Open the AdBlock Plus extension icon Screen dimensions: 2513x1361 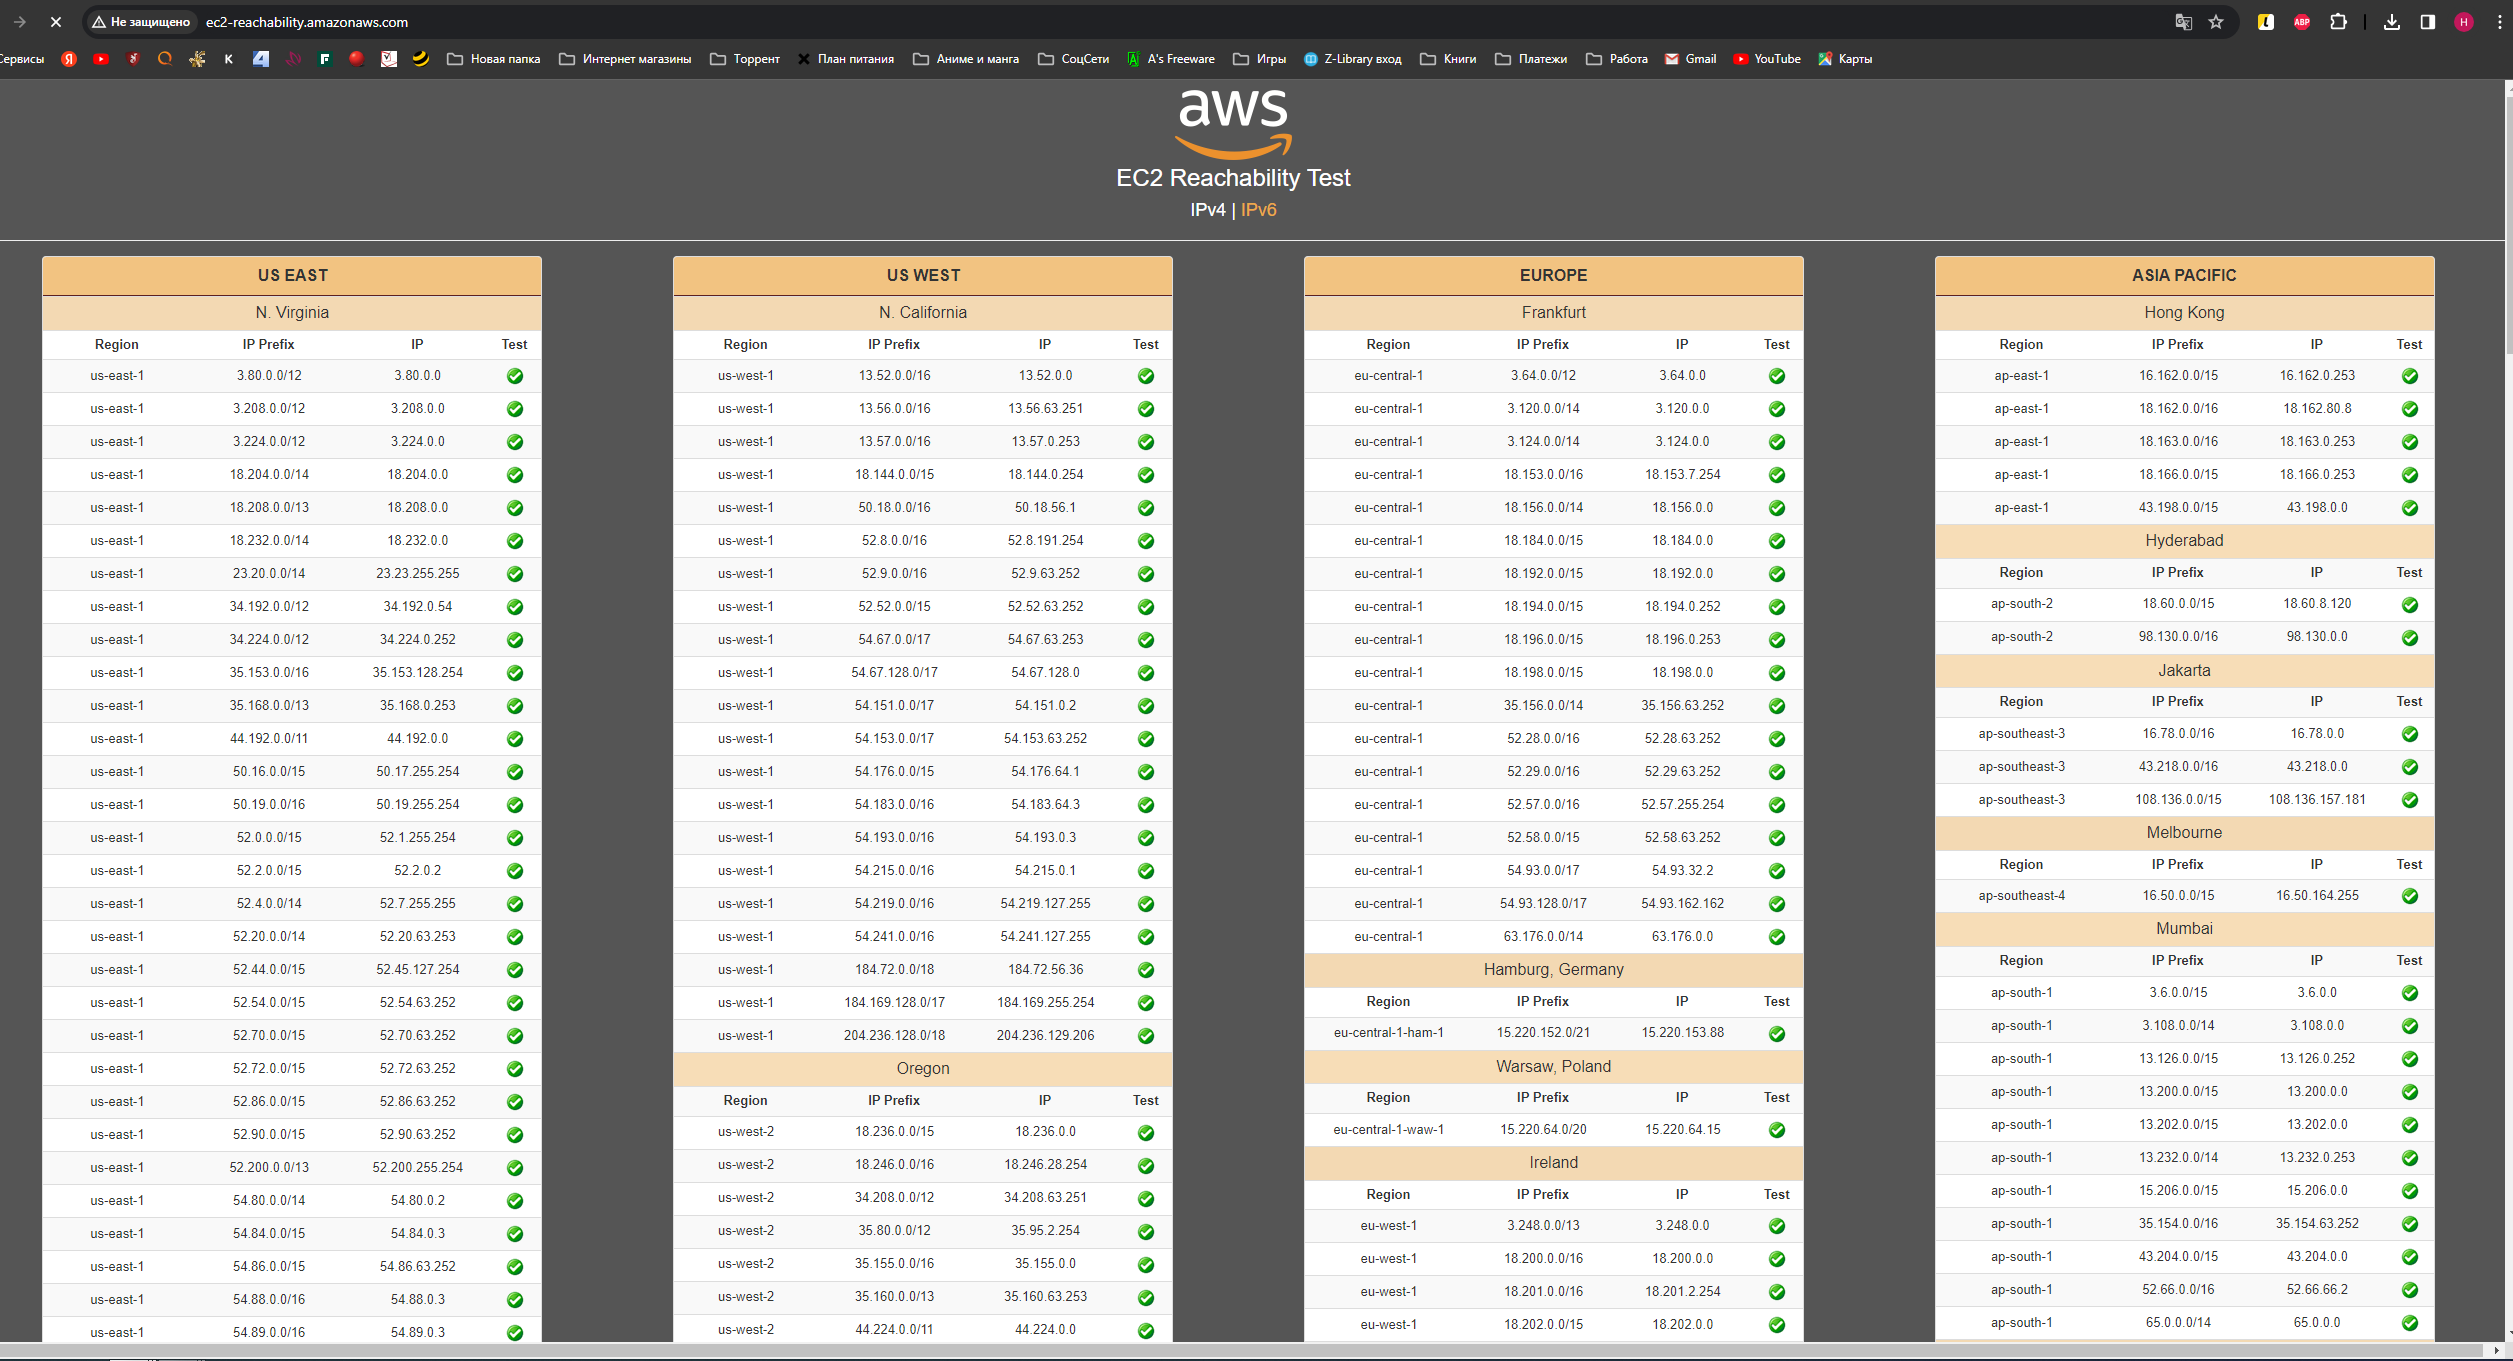point(2301,22)
